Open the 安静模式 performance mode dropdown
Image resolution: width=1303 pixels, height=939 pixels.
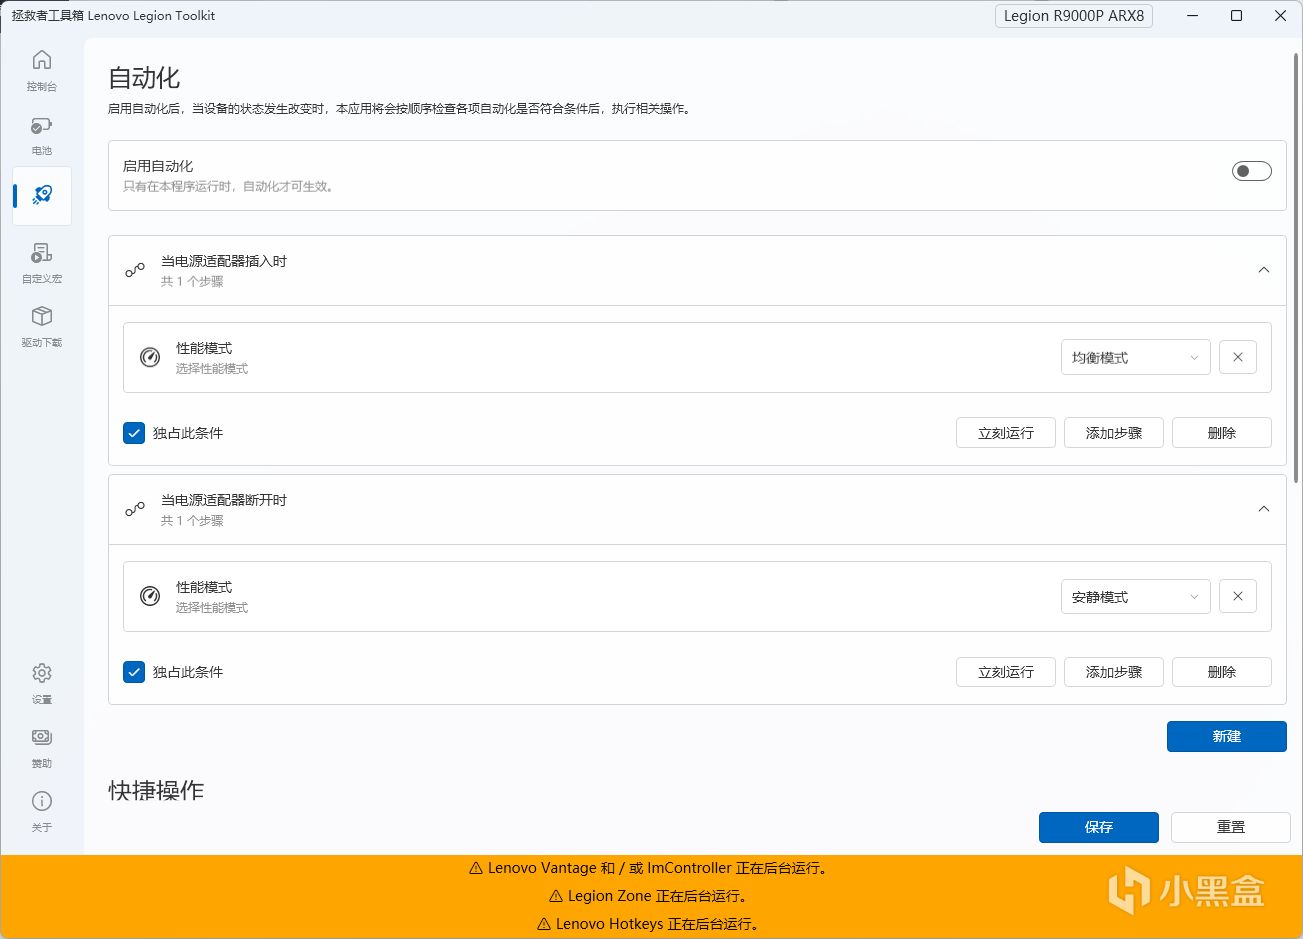coord(1135,596)
